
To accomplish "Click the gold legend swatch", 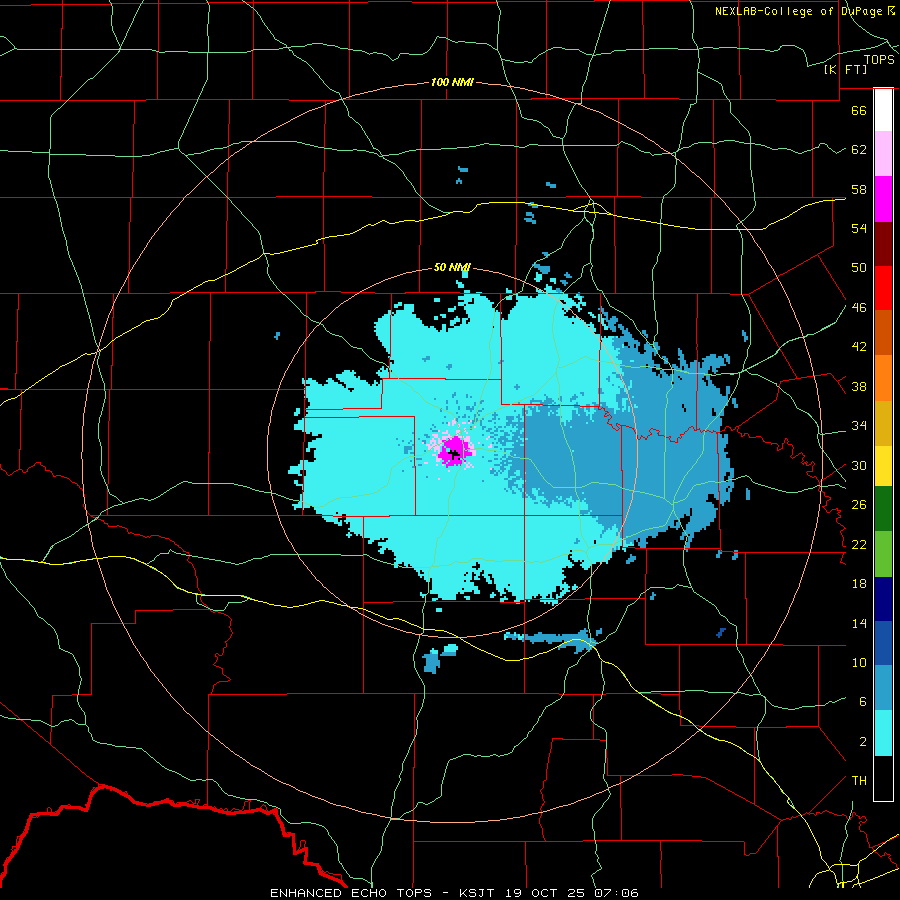I will (x=883, y=423).
